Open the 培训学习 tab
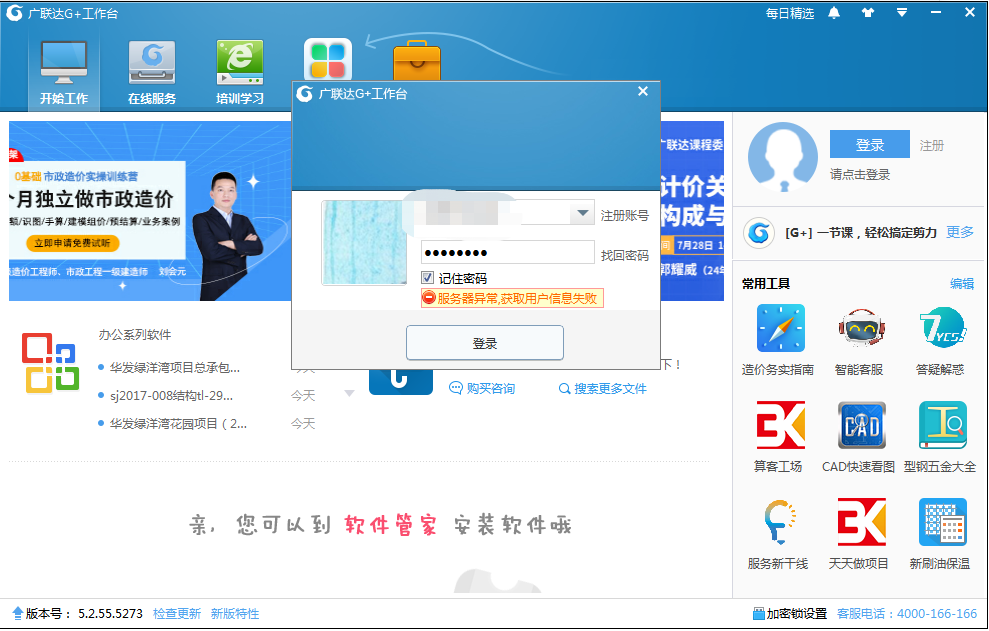This screenshot has height=631, width=989. tap(240, 71)
